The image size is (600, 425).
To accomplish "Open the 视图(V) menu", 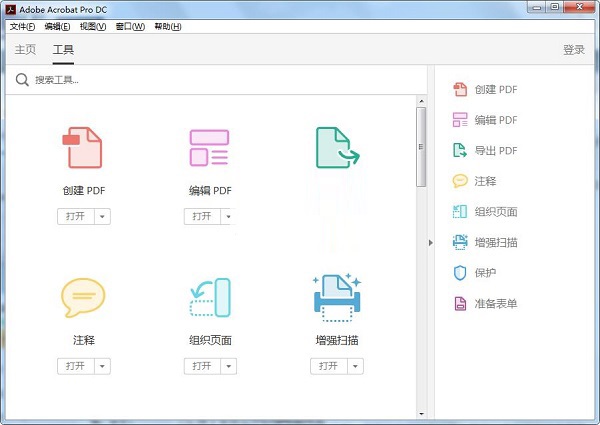I will coord(93,26).
